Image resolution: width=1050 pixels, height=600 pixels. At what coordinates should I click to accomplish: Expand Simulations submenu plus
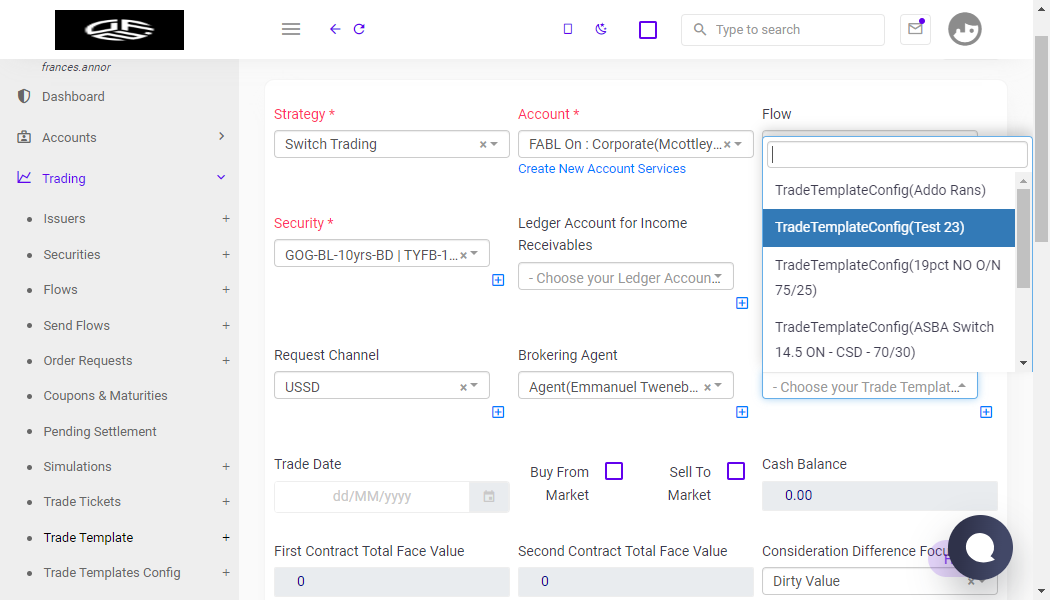226,466
